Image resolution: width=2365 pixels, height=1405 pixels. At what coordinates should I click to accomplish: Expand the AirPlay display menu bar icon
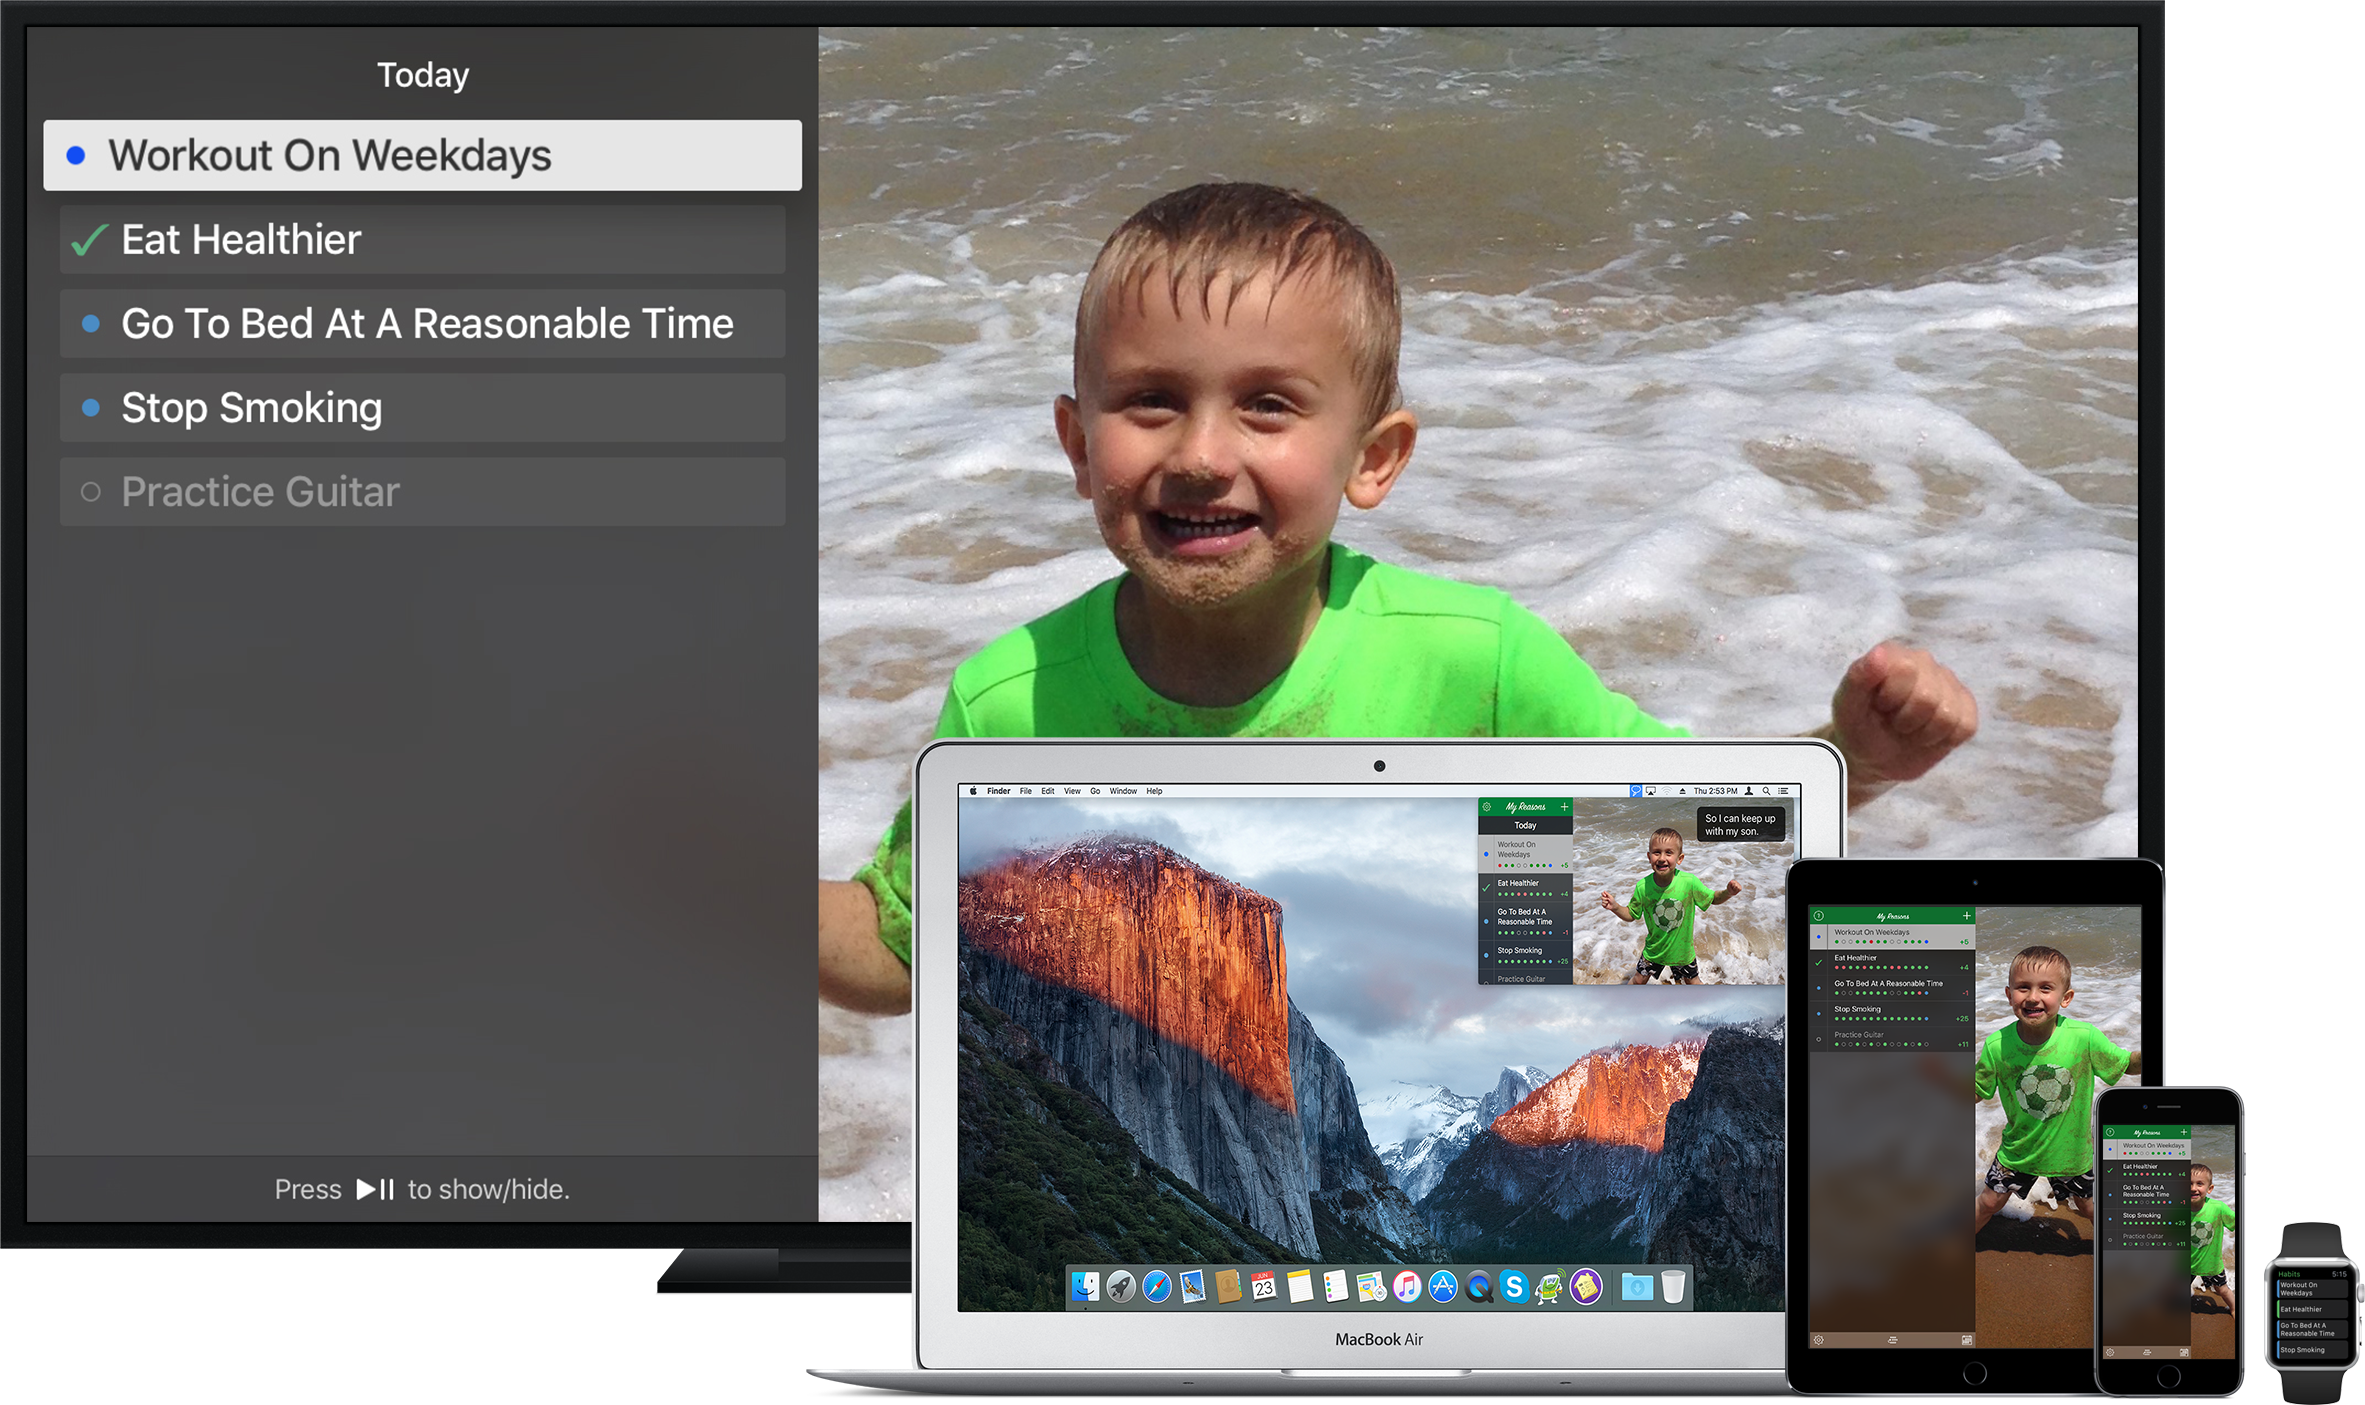(x=1651, y=791)
